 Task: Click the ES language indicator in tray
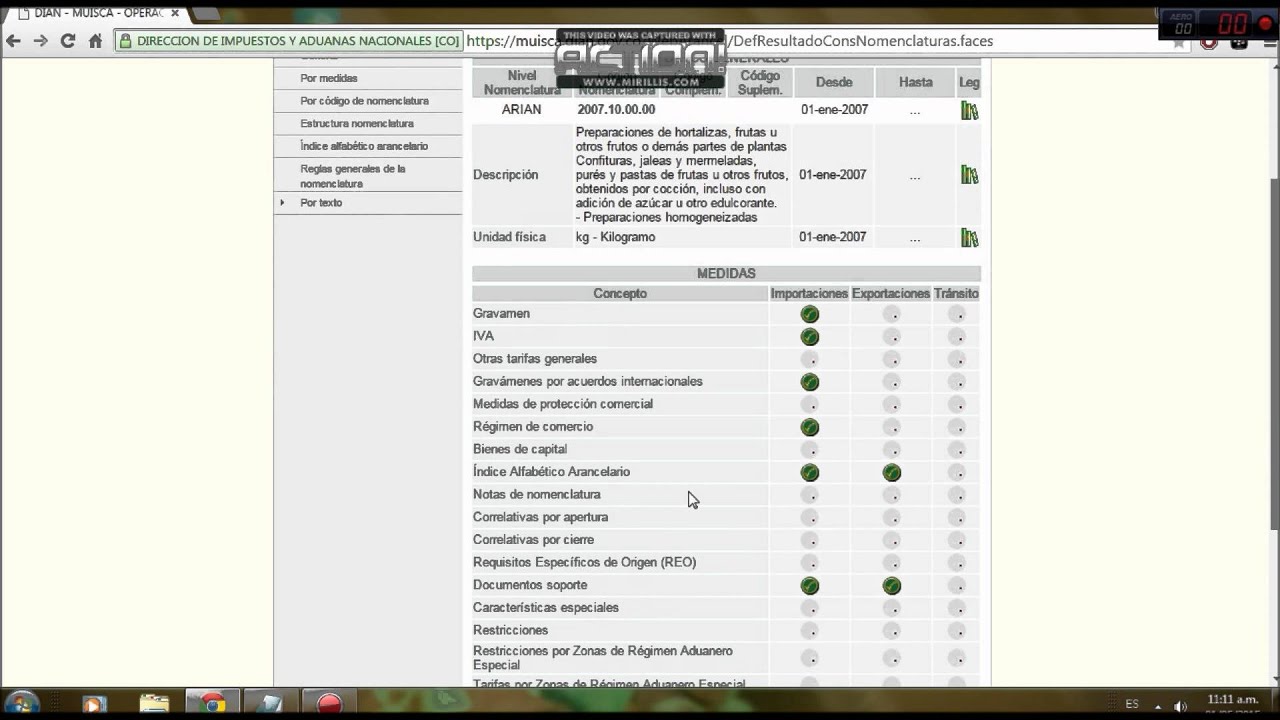tap(1132, 704)
